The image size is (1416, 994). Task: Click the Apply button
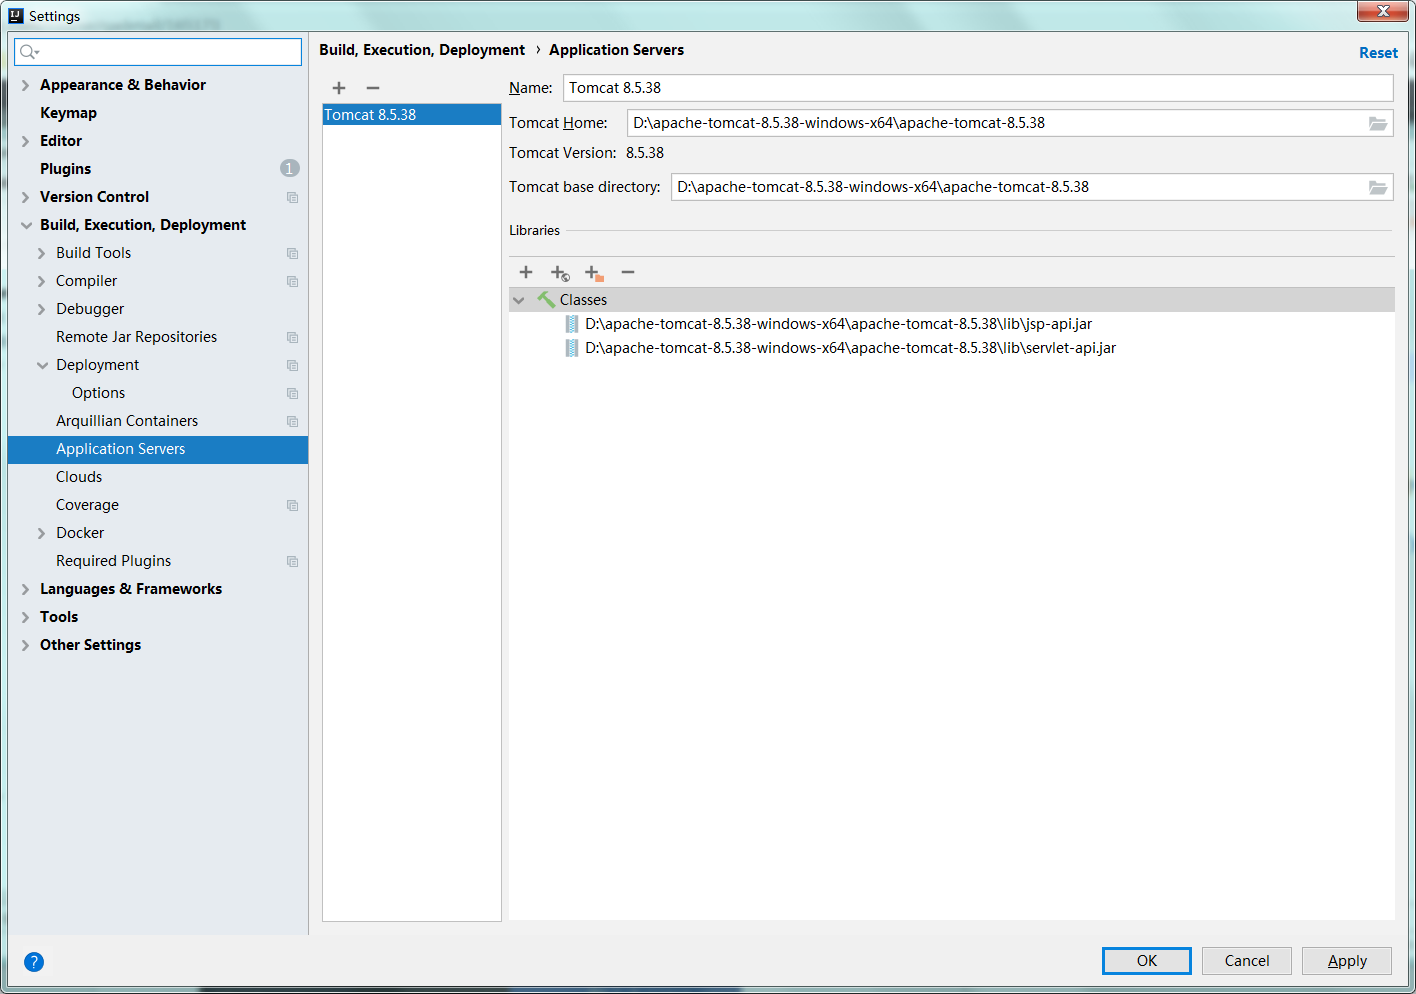click(1347, 961)
